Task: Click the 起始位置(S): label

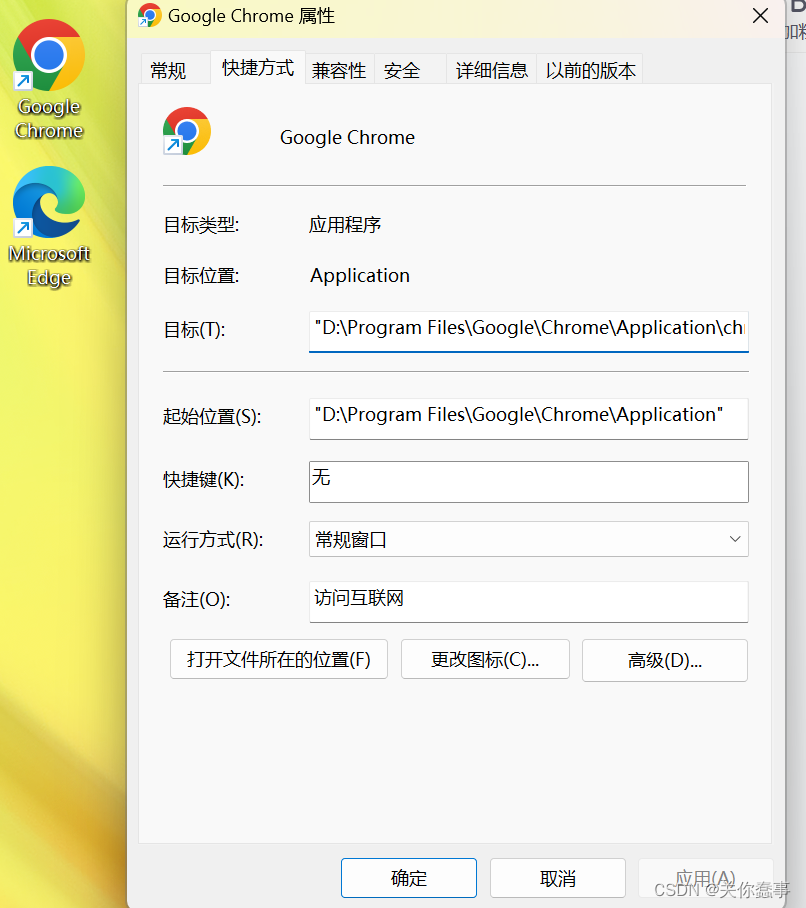Action: [x=212, y=416]
